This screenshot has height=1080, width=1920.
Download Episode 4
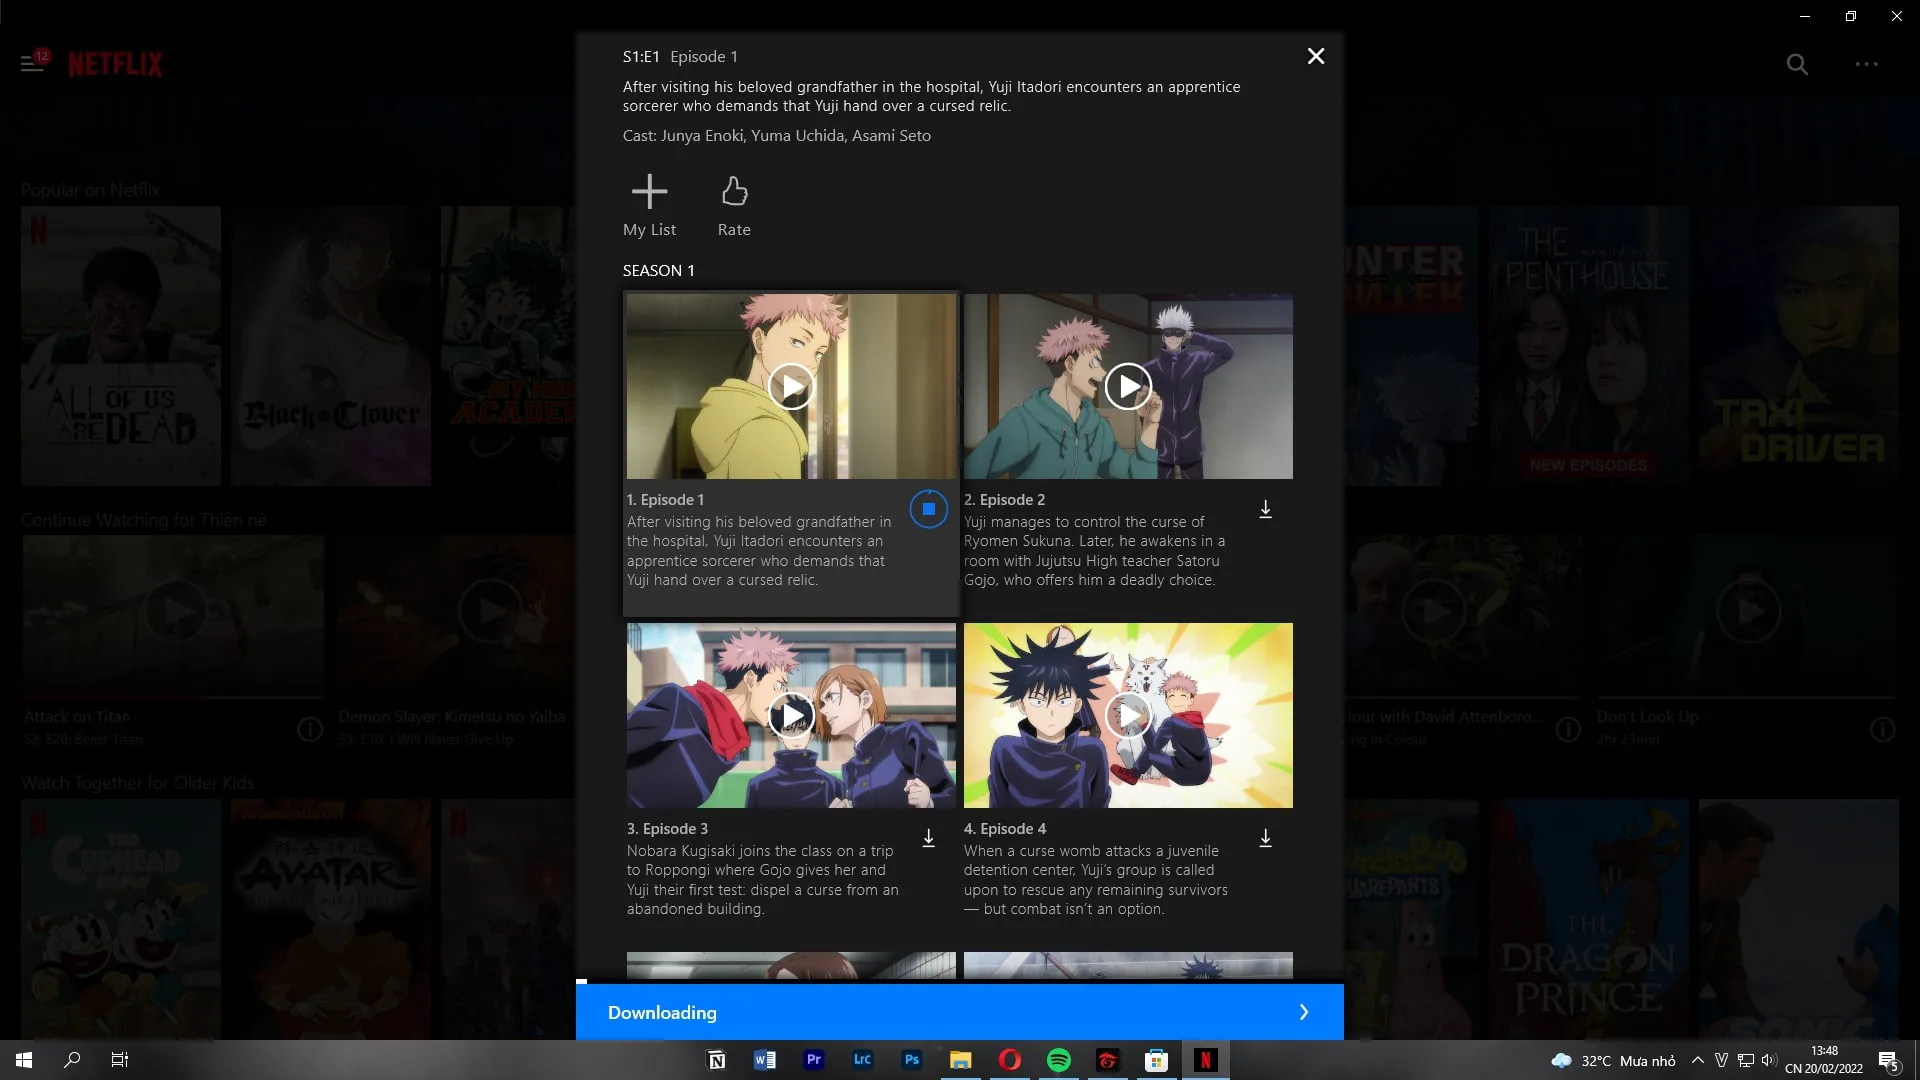(x=1265, y=838)
